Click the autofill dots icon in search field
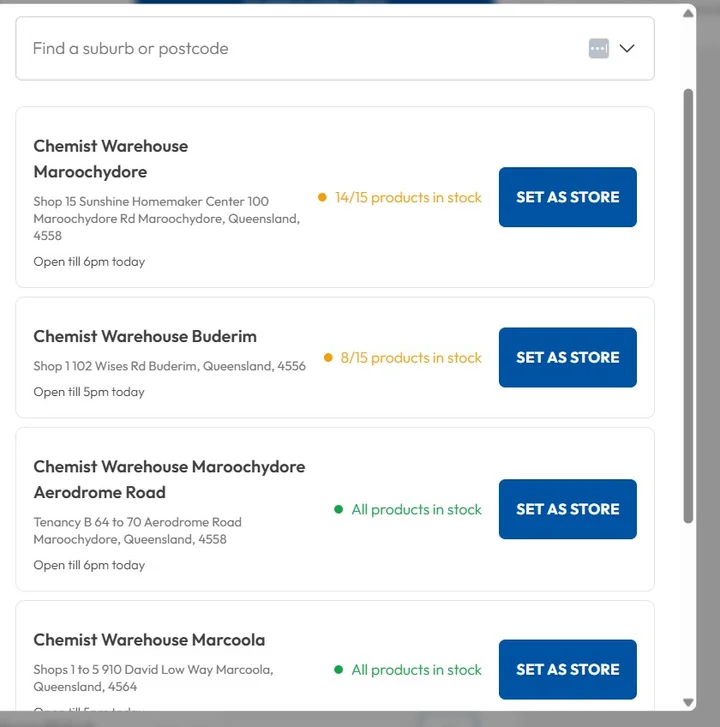Image resolution: width=720 pixels, height=727 pixels. 598,48
